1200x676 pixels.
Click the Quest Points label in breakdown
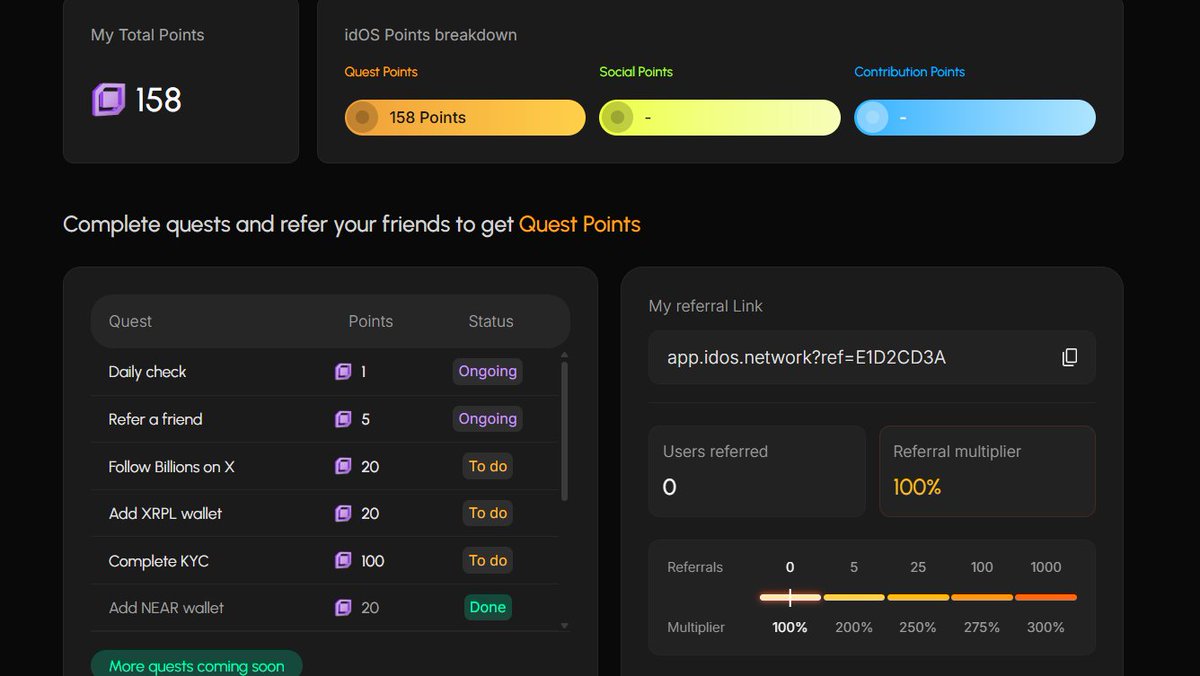coord(381,72)
